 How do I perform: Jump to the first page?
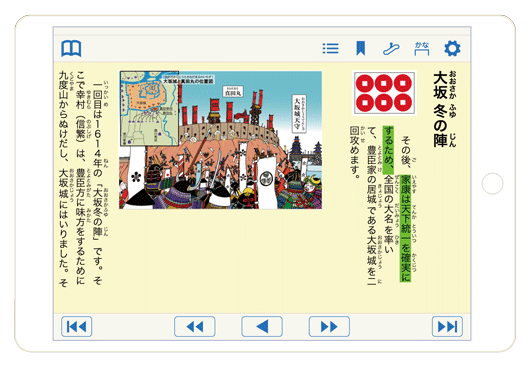77,326
